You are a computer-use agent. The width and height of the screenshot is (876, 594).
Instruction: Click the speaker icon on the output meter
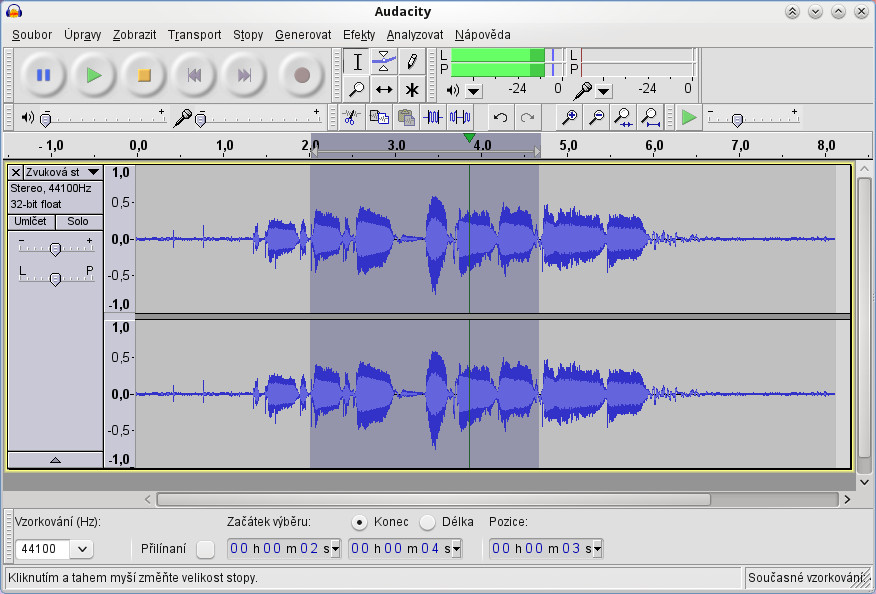pyautogui.click(x=453, y=90)
